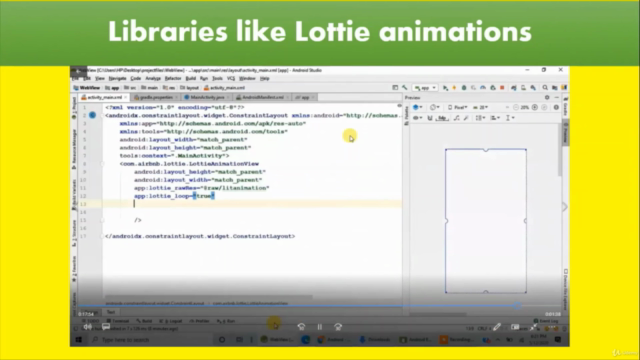
Task: Click the red Stop button in toolbar
Action: point(502,88)
